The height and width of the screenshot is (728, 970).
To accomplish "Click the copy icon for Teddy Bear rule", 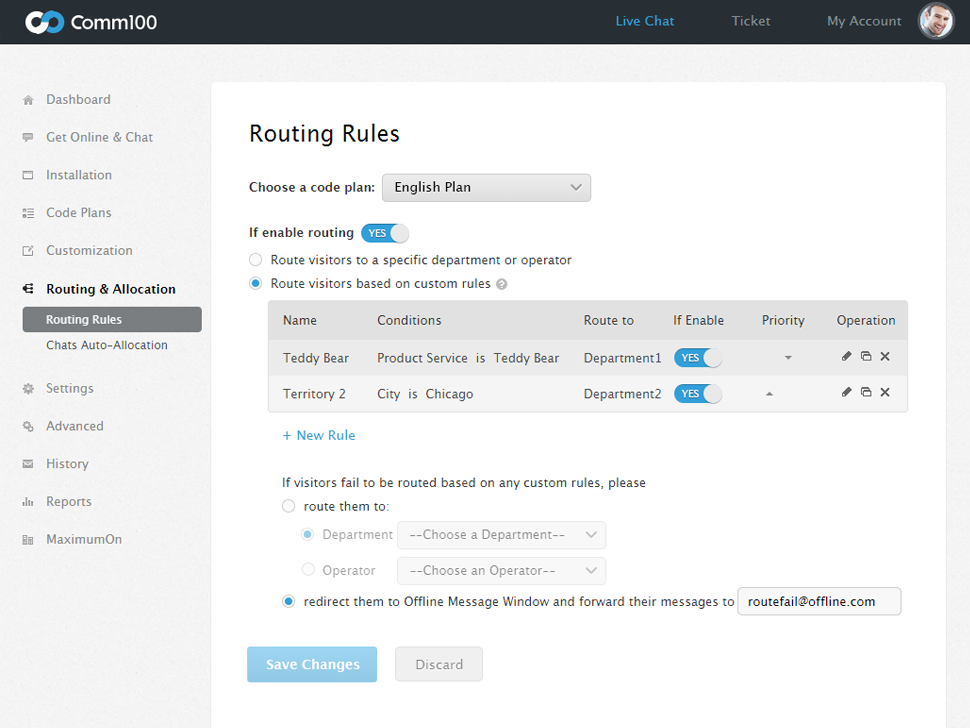I will click(866, 356).
